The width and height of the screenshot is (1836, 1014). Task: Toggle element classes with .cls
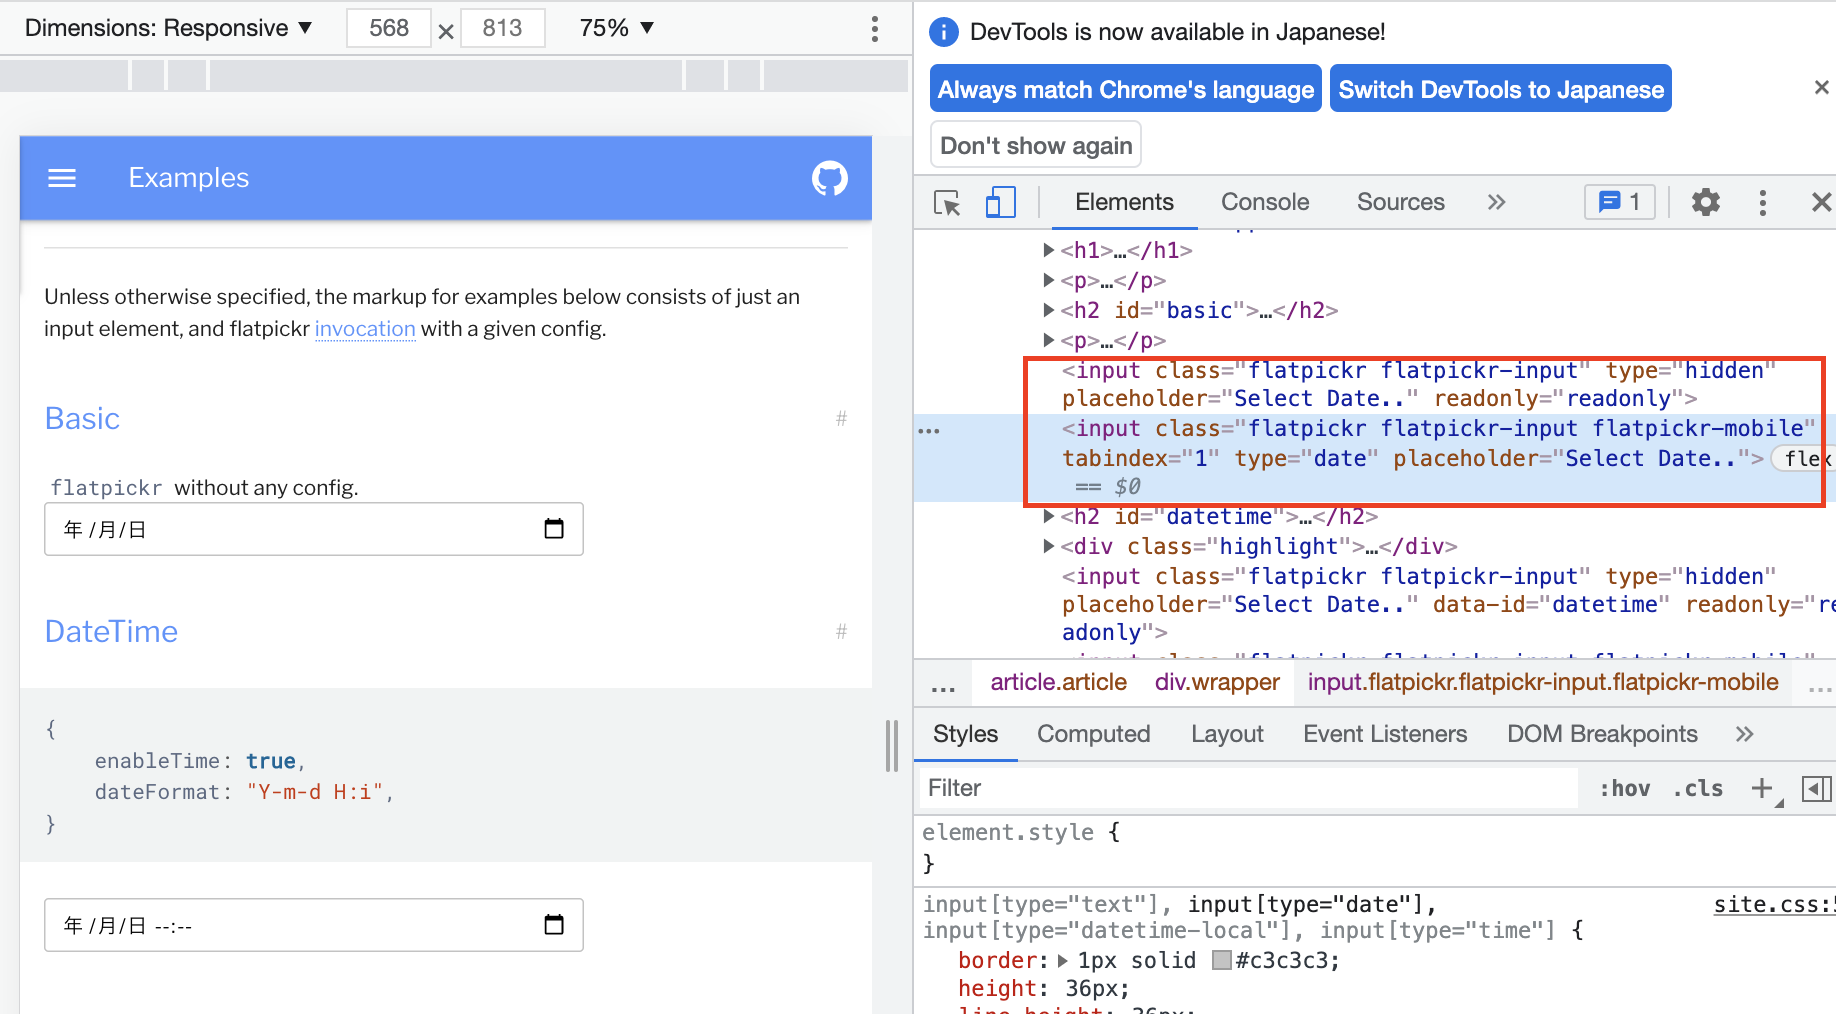tap(1696, 788)
